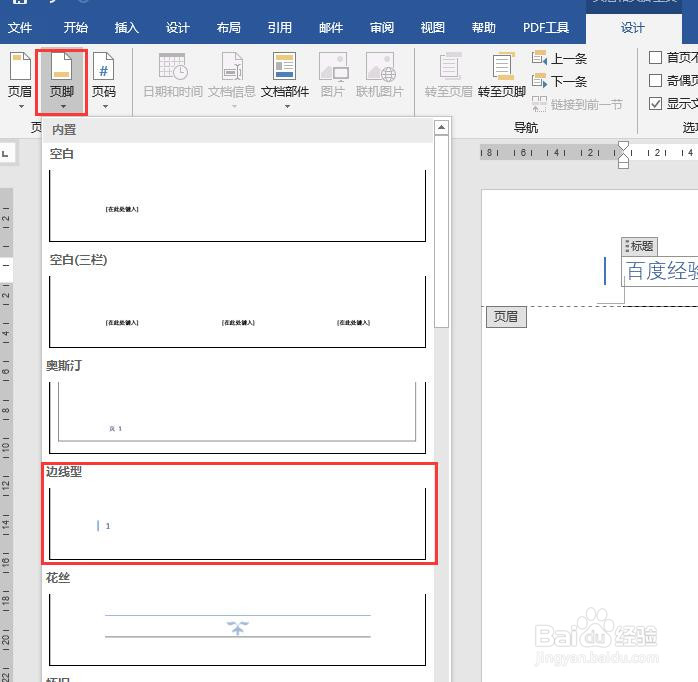Screen dimensions: 698x682
Task: Click the 图片 picture icon
Action: click(x=333, y=67)
